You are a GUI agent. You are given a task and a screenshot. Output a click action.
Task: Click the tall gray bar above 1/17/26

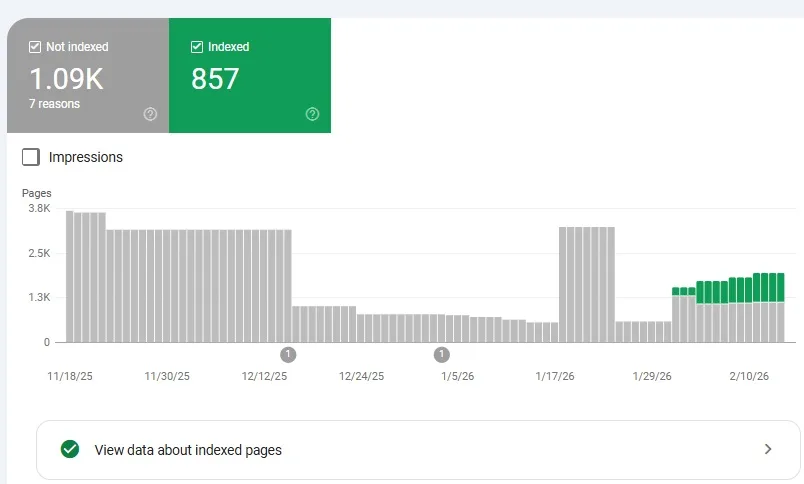565,285
